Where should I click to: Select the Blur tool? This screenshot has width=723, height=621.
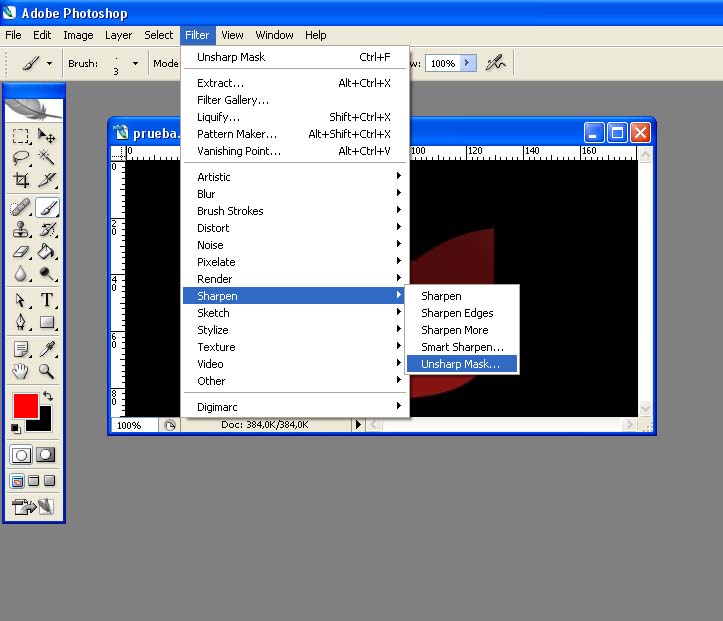[x=20, y=273]
